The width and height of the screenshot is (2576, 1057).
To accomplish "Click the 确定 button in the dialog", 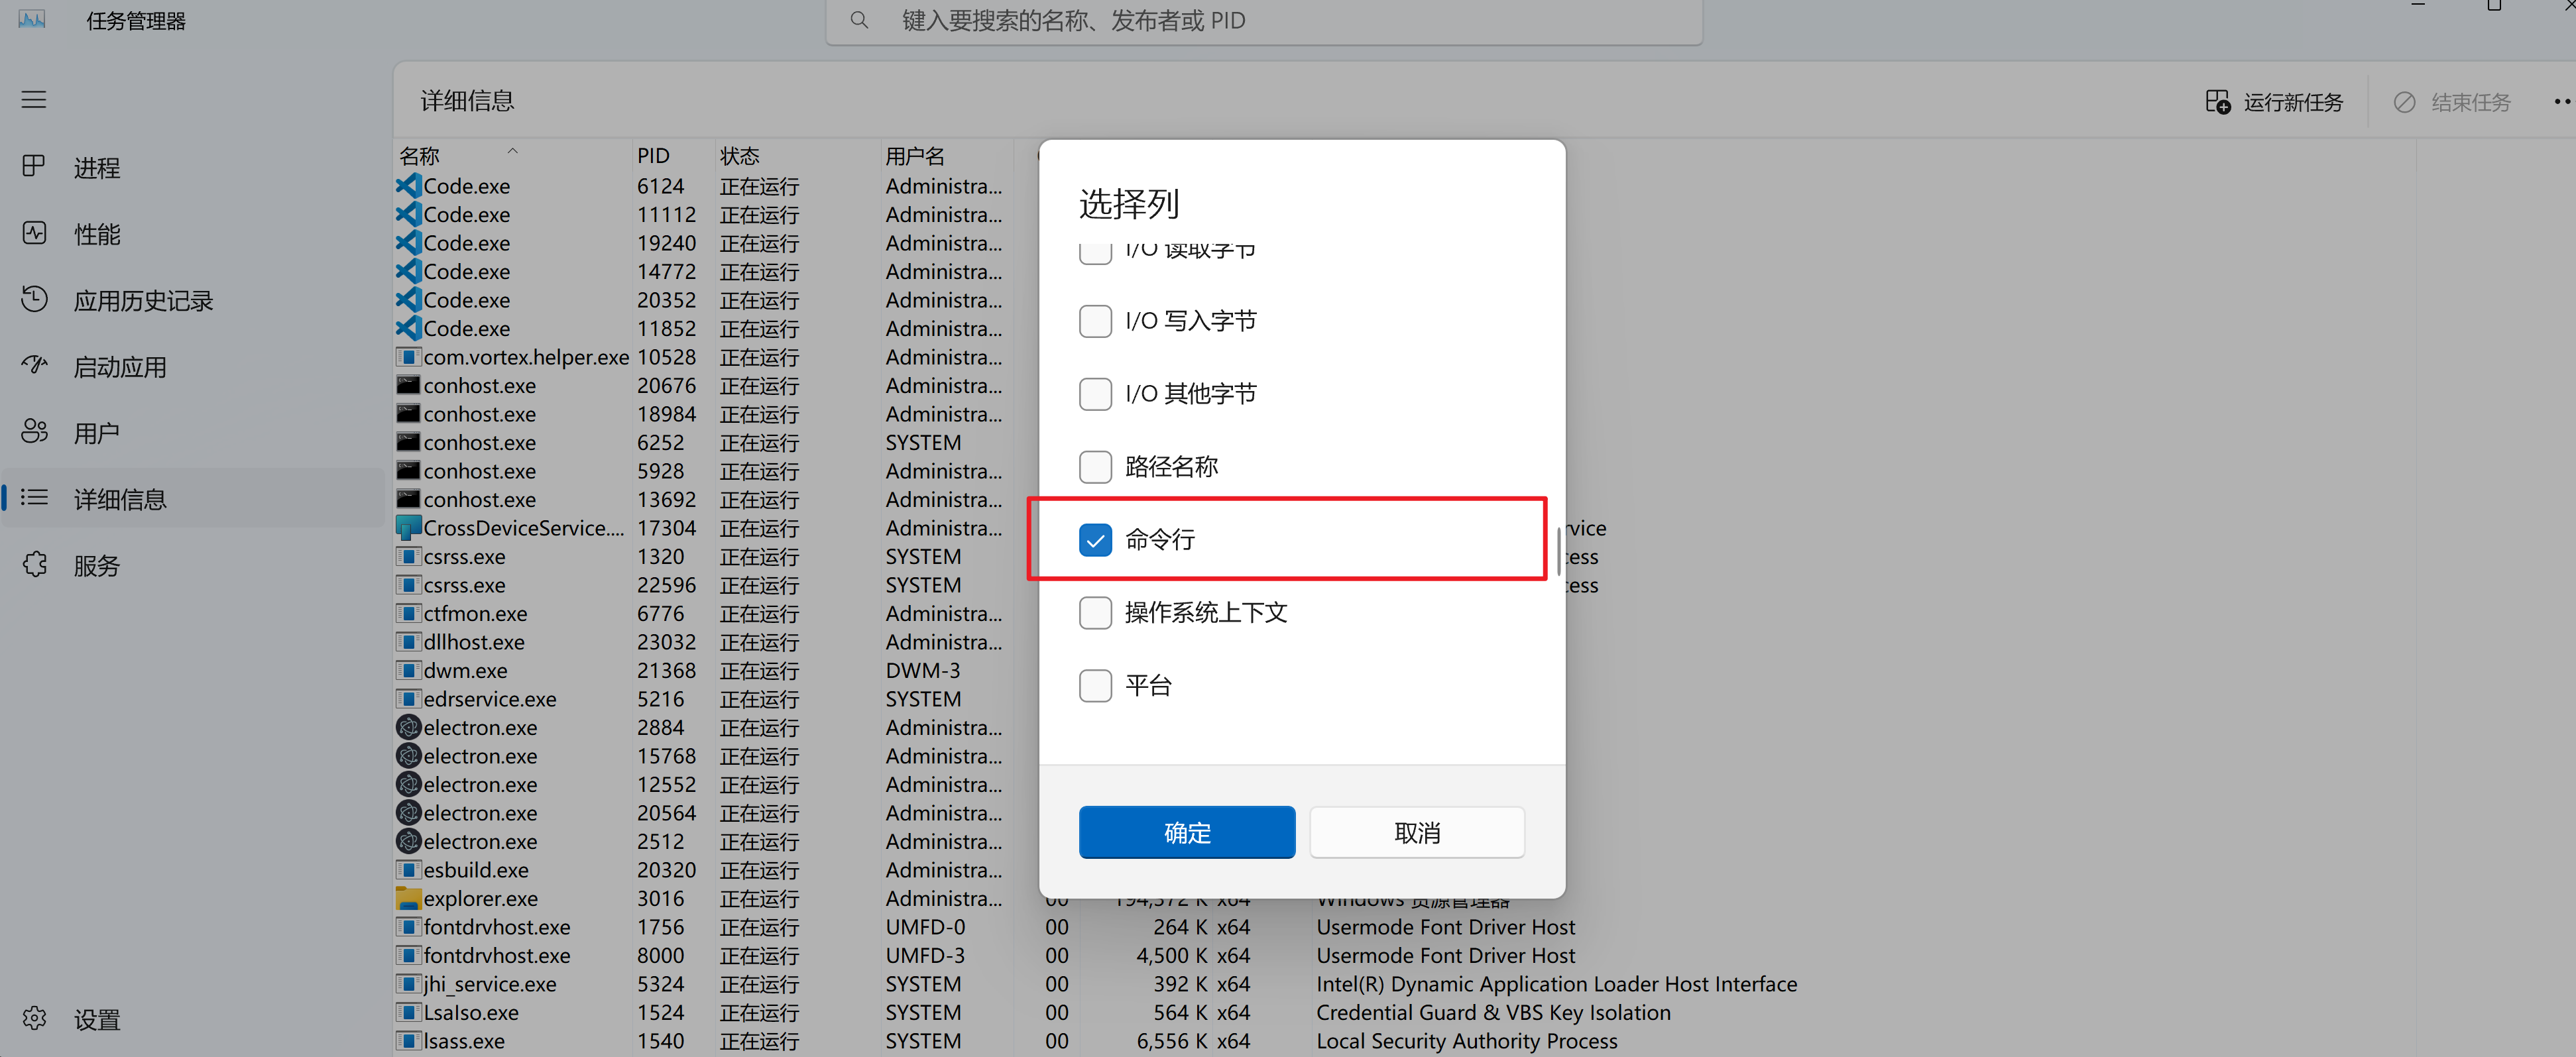I will pyautogui.click(x=1187, y=832).
